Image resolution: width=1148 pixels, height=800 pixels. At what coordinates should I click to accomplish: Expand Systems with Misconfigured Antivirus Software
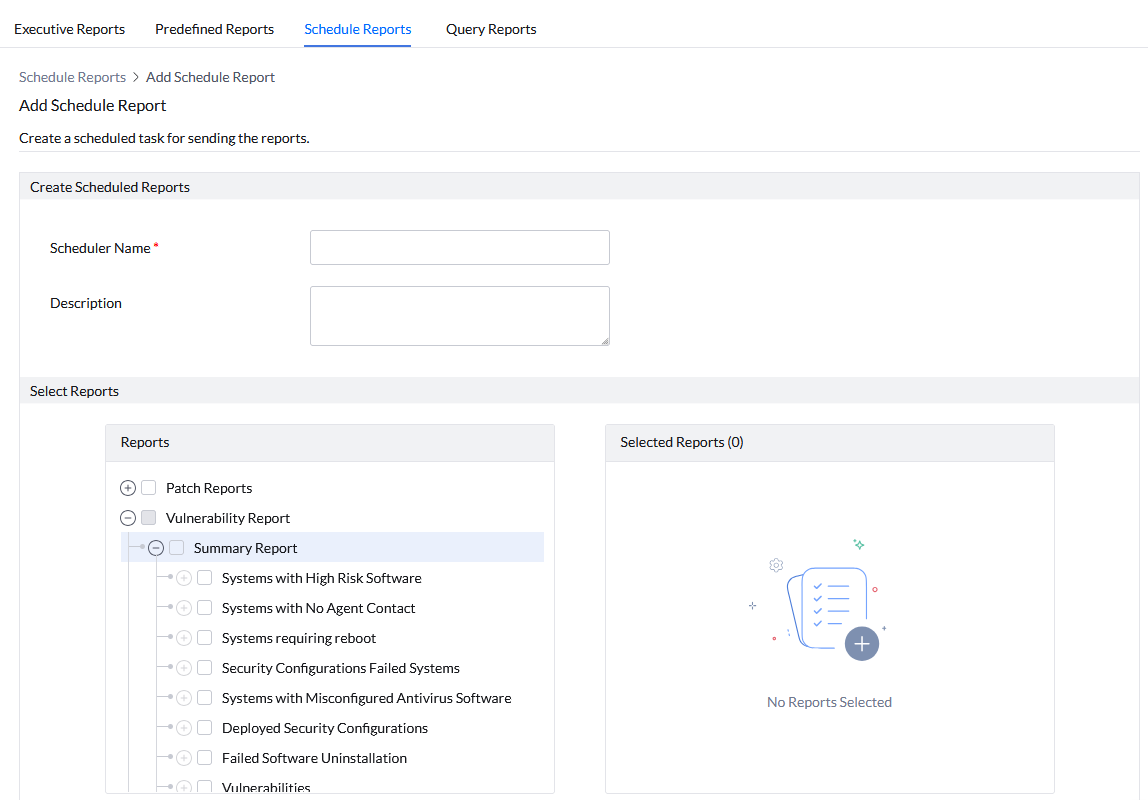click(x=183, y=697)
